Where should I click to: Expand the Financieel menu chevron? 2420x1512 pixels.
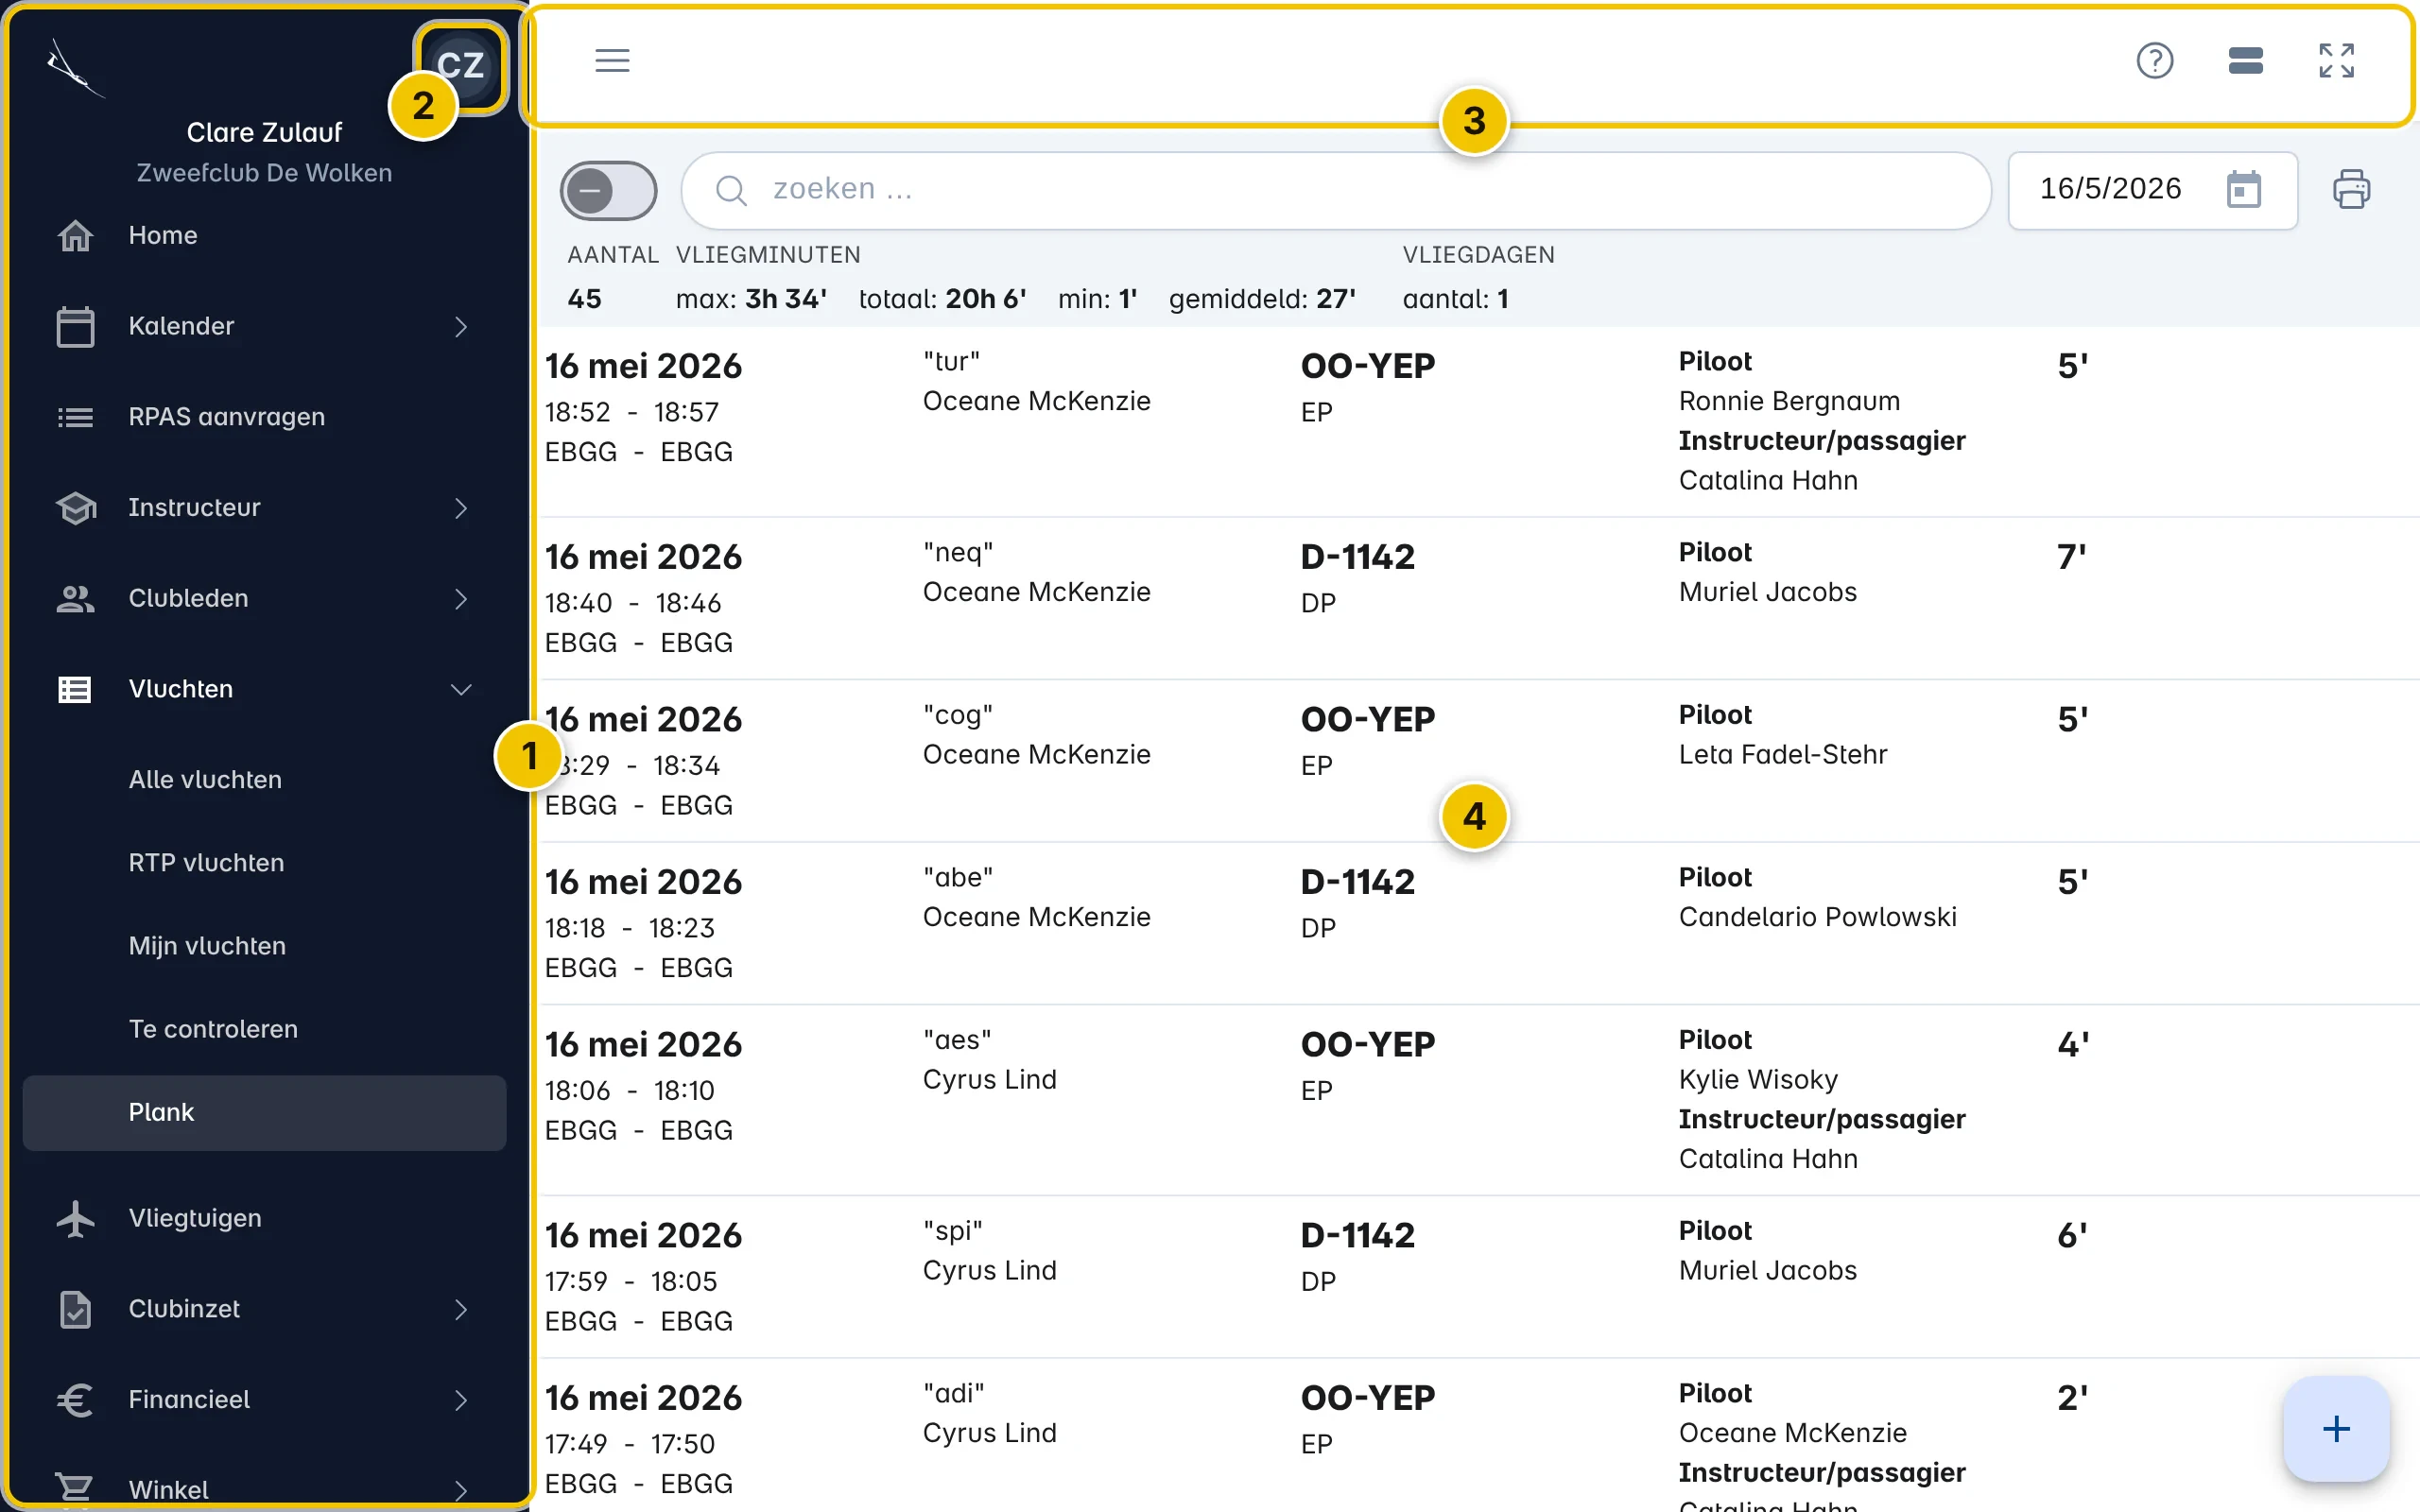point(461,1399)
